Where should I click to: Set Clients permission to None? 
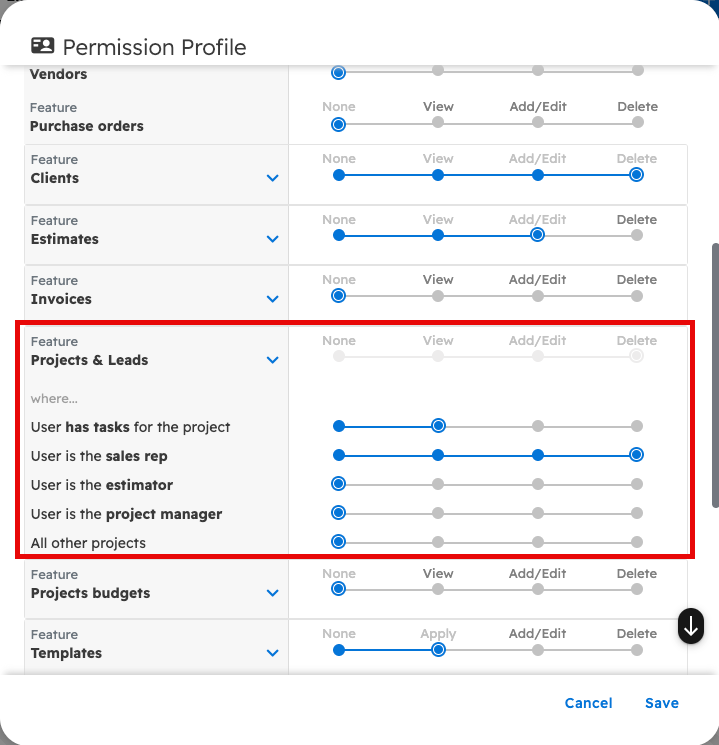(339, 174)
